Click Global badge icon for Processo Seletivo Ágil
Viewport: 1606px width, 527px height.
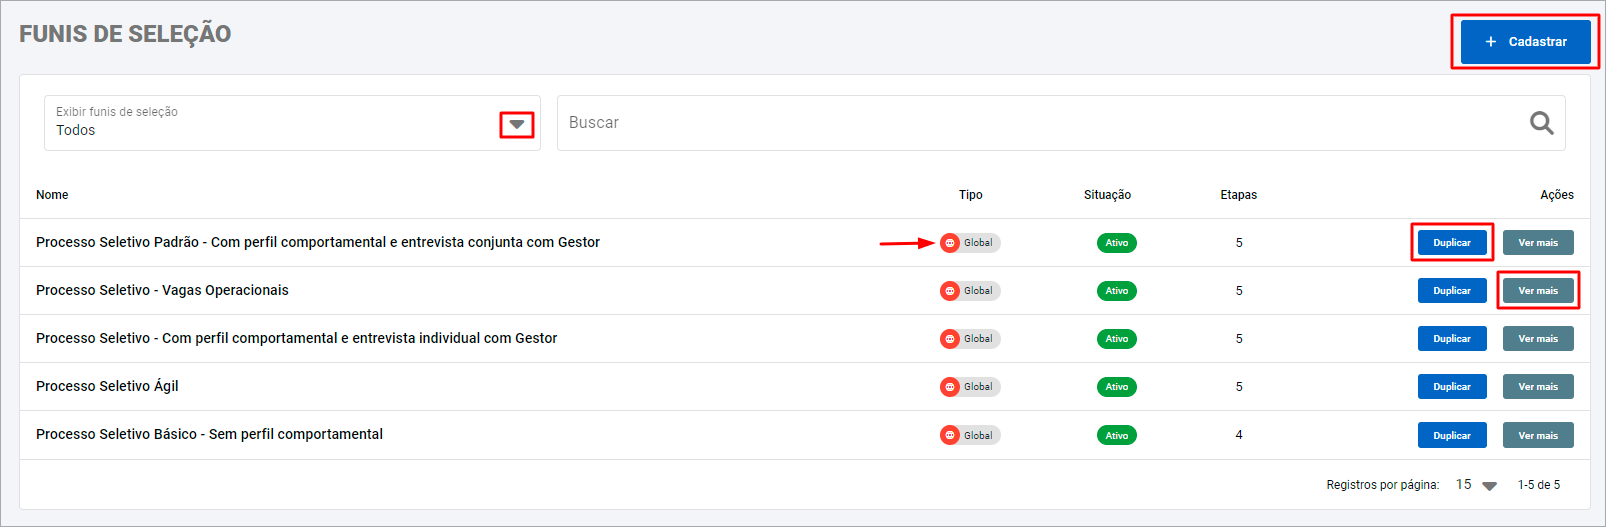pyautogui.click(x=950, y=387)
